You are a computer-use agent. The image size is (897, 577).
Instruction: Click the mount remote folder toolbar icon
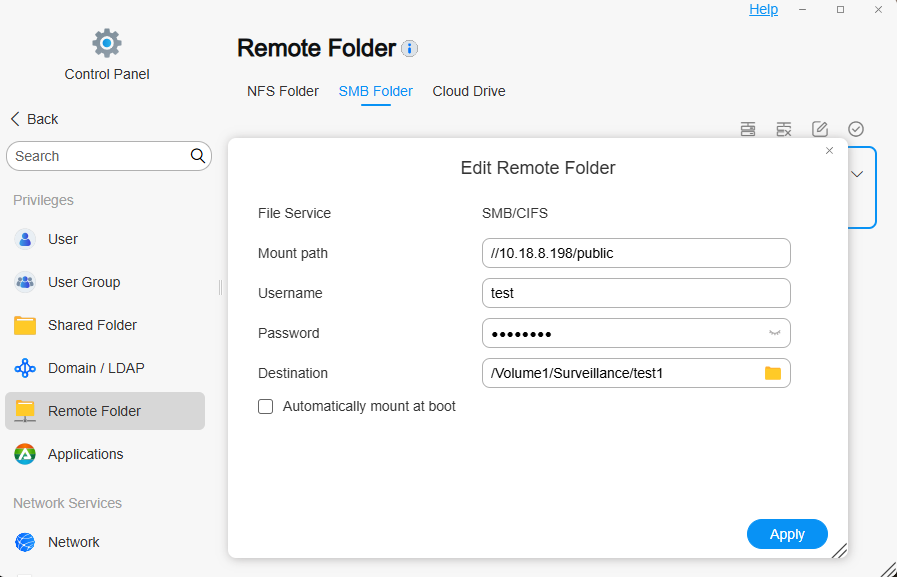pyautogui.click(x=748, y=129)
